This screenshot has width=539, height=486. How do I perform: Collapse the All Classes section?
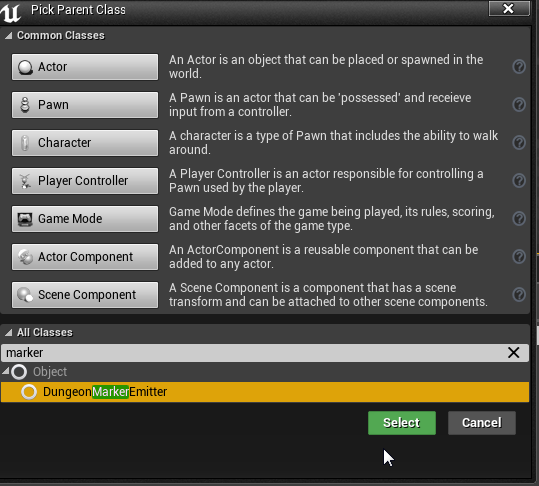(x=9, y=332)
